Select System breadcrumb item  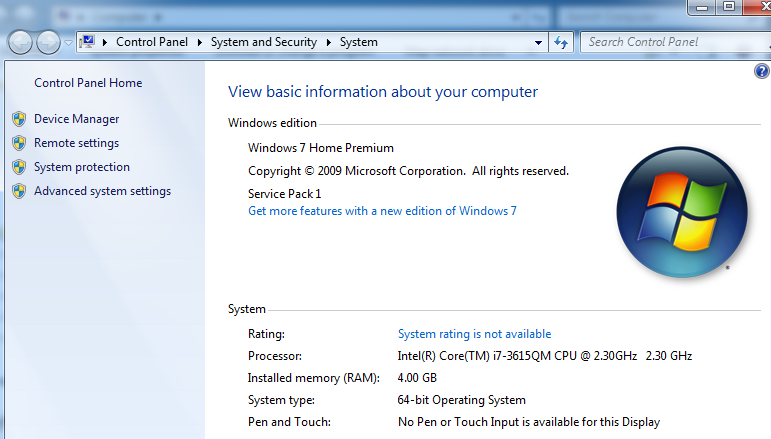coord(359,42)
